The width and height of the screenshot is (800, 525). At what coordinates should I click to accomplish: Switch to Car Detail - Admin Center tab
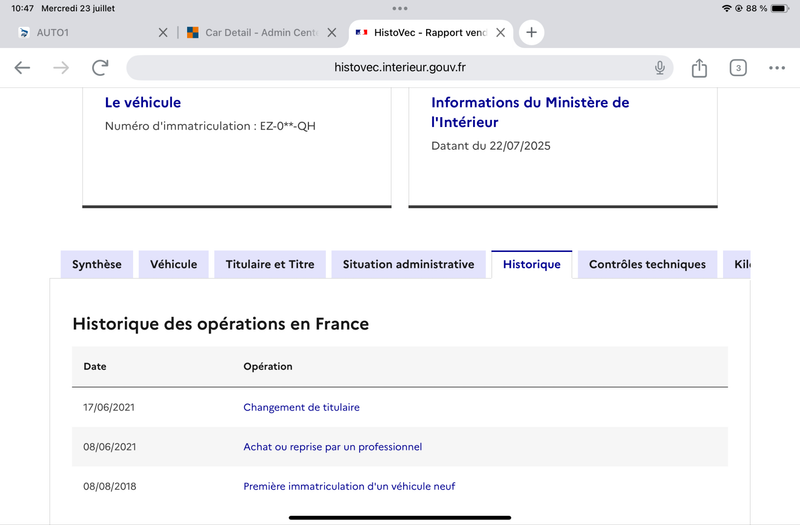point(255,32)
